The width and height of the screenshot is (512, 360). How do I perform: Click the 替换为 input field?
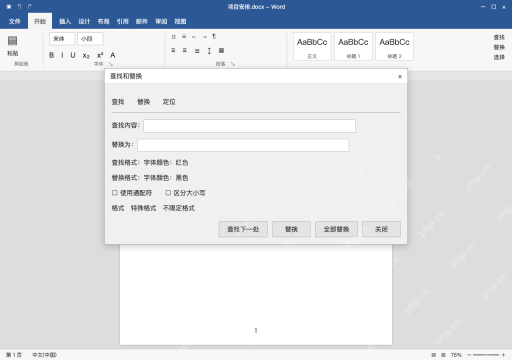click(243, 145)
